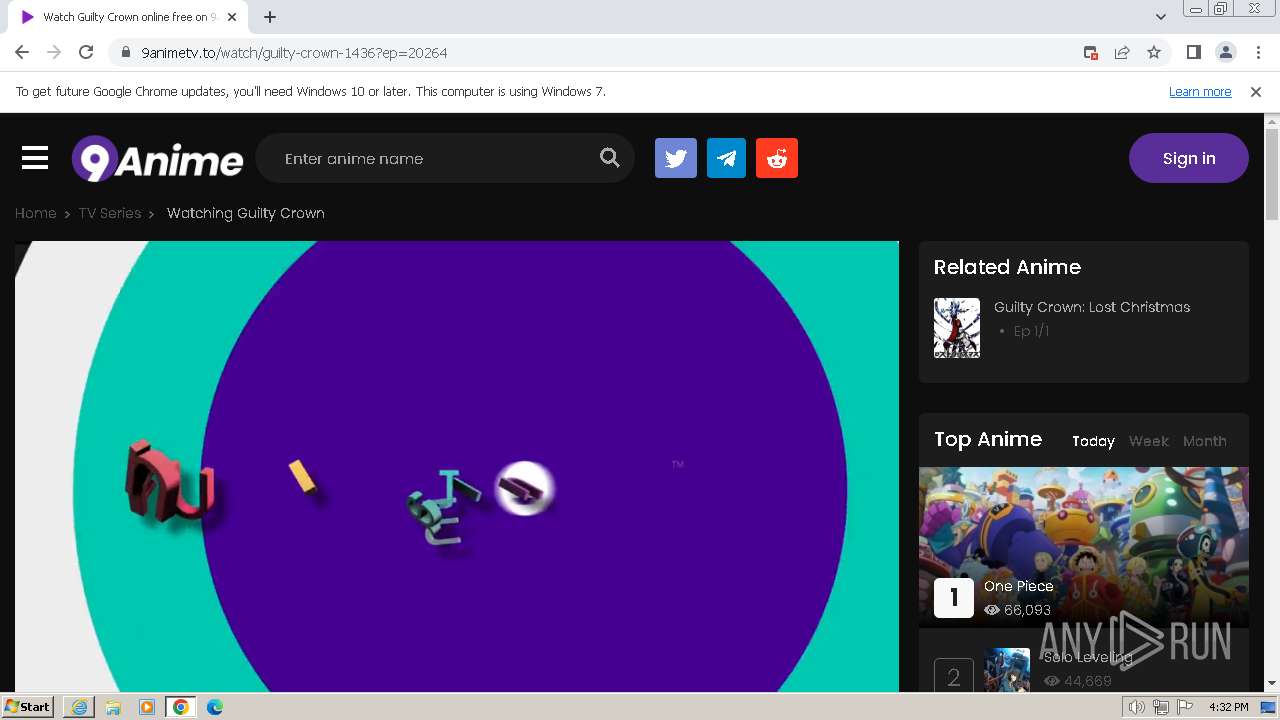Open Internet Explorer from the taskbar
This screenshot has height=720, width=1280.
(79, 707)
